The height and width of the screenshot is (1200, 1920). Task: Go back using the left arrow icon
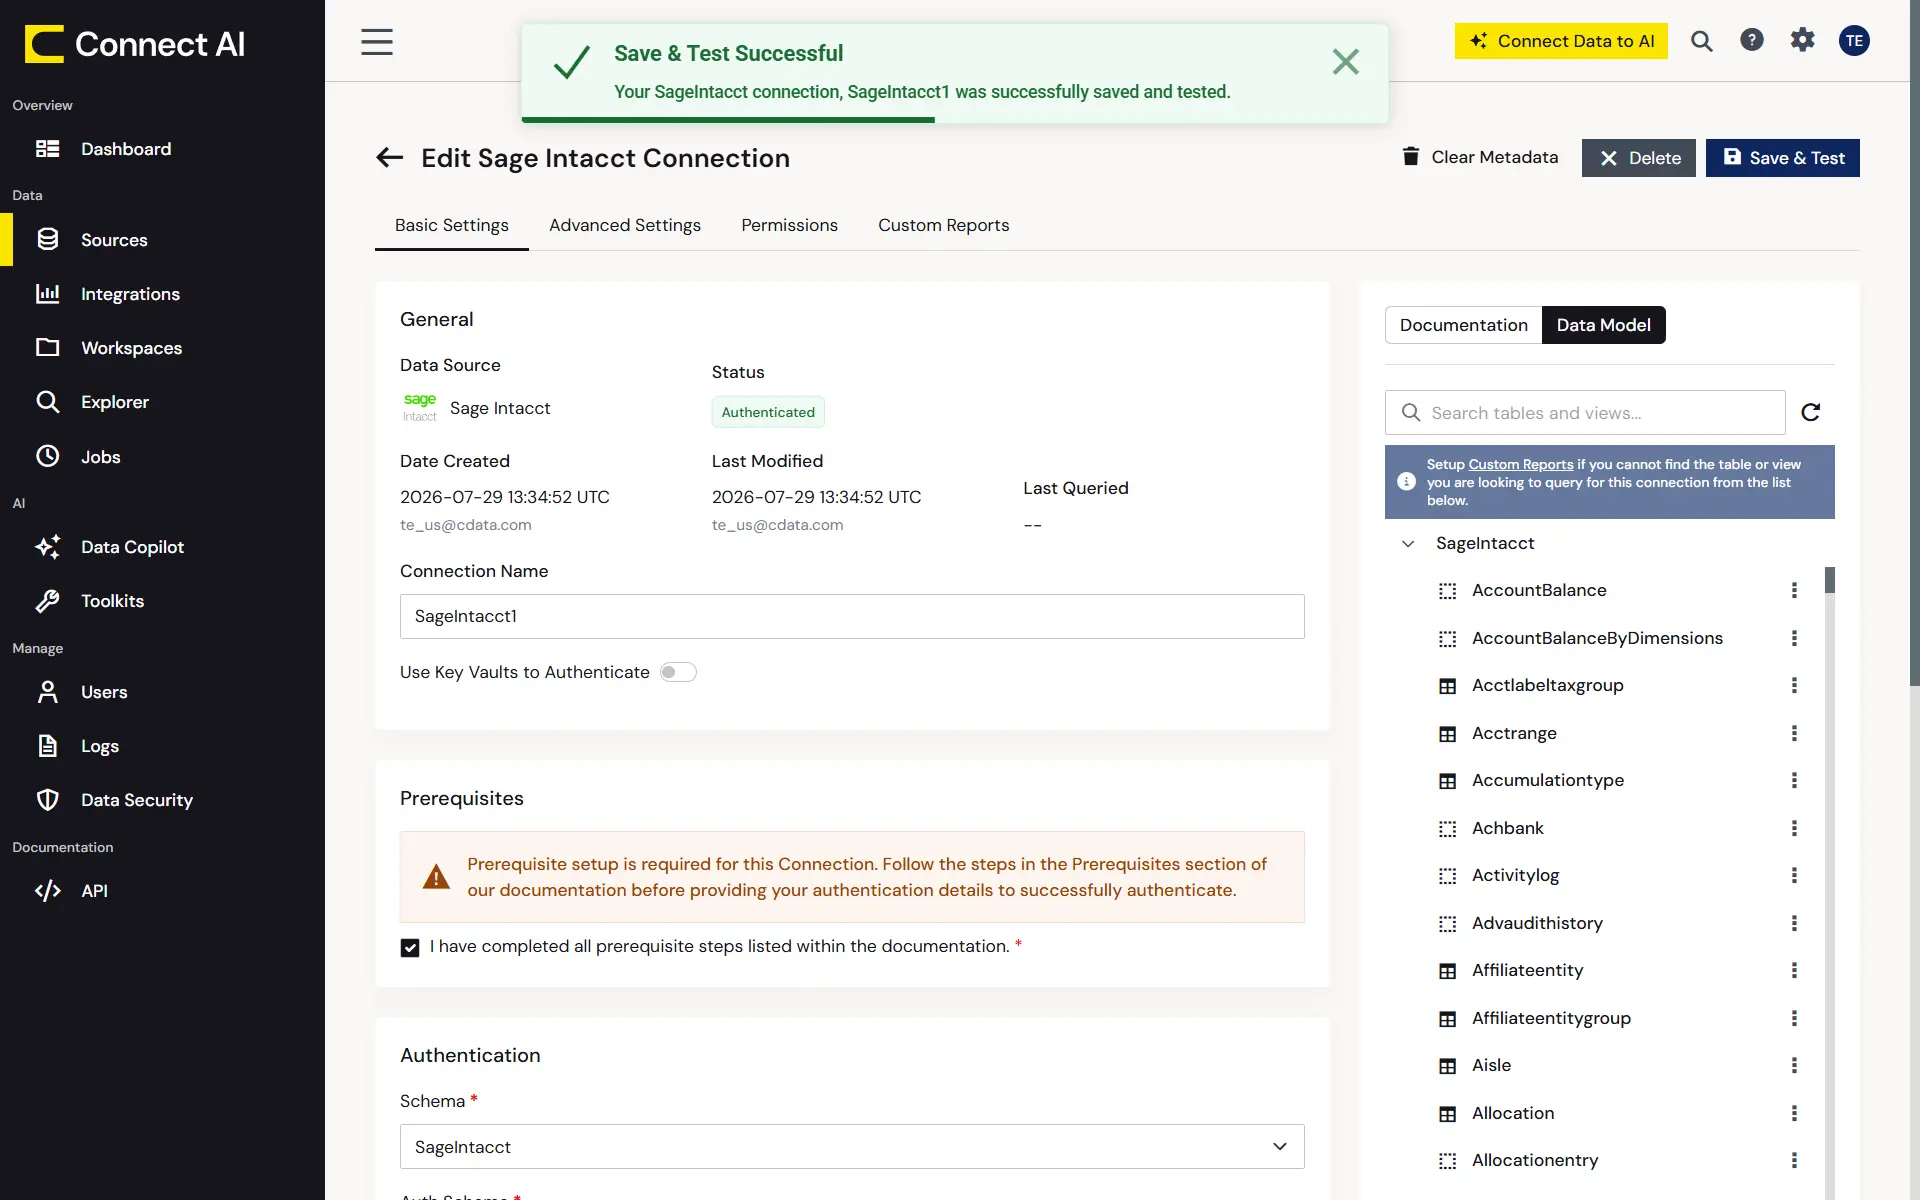389,158
